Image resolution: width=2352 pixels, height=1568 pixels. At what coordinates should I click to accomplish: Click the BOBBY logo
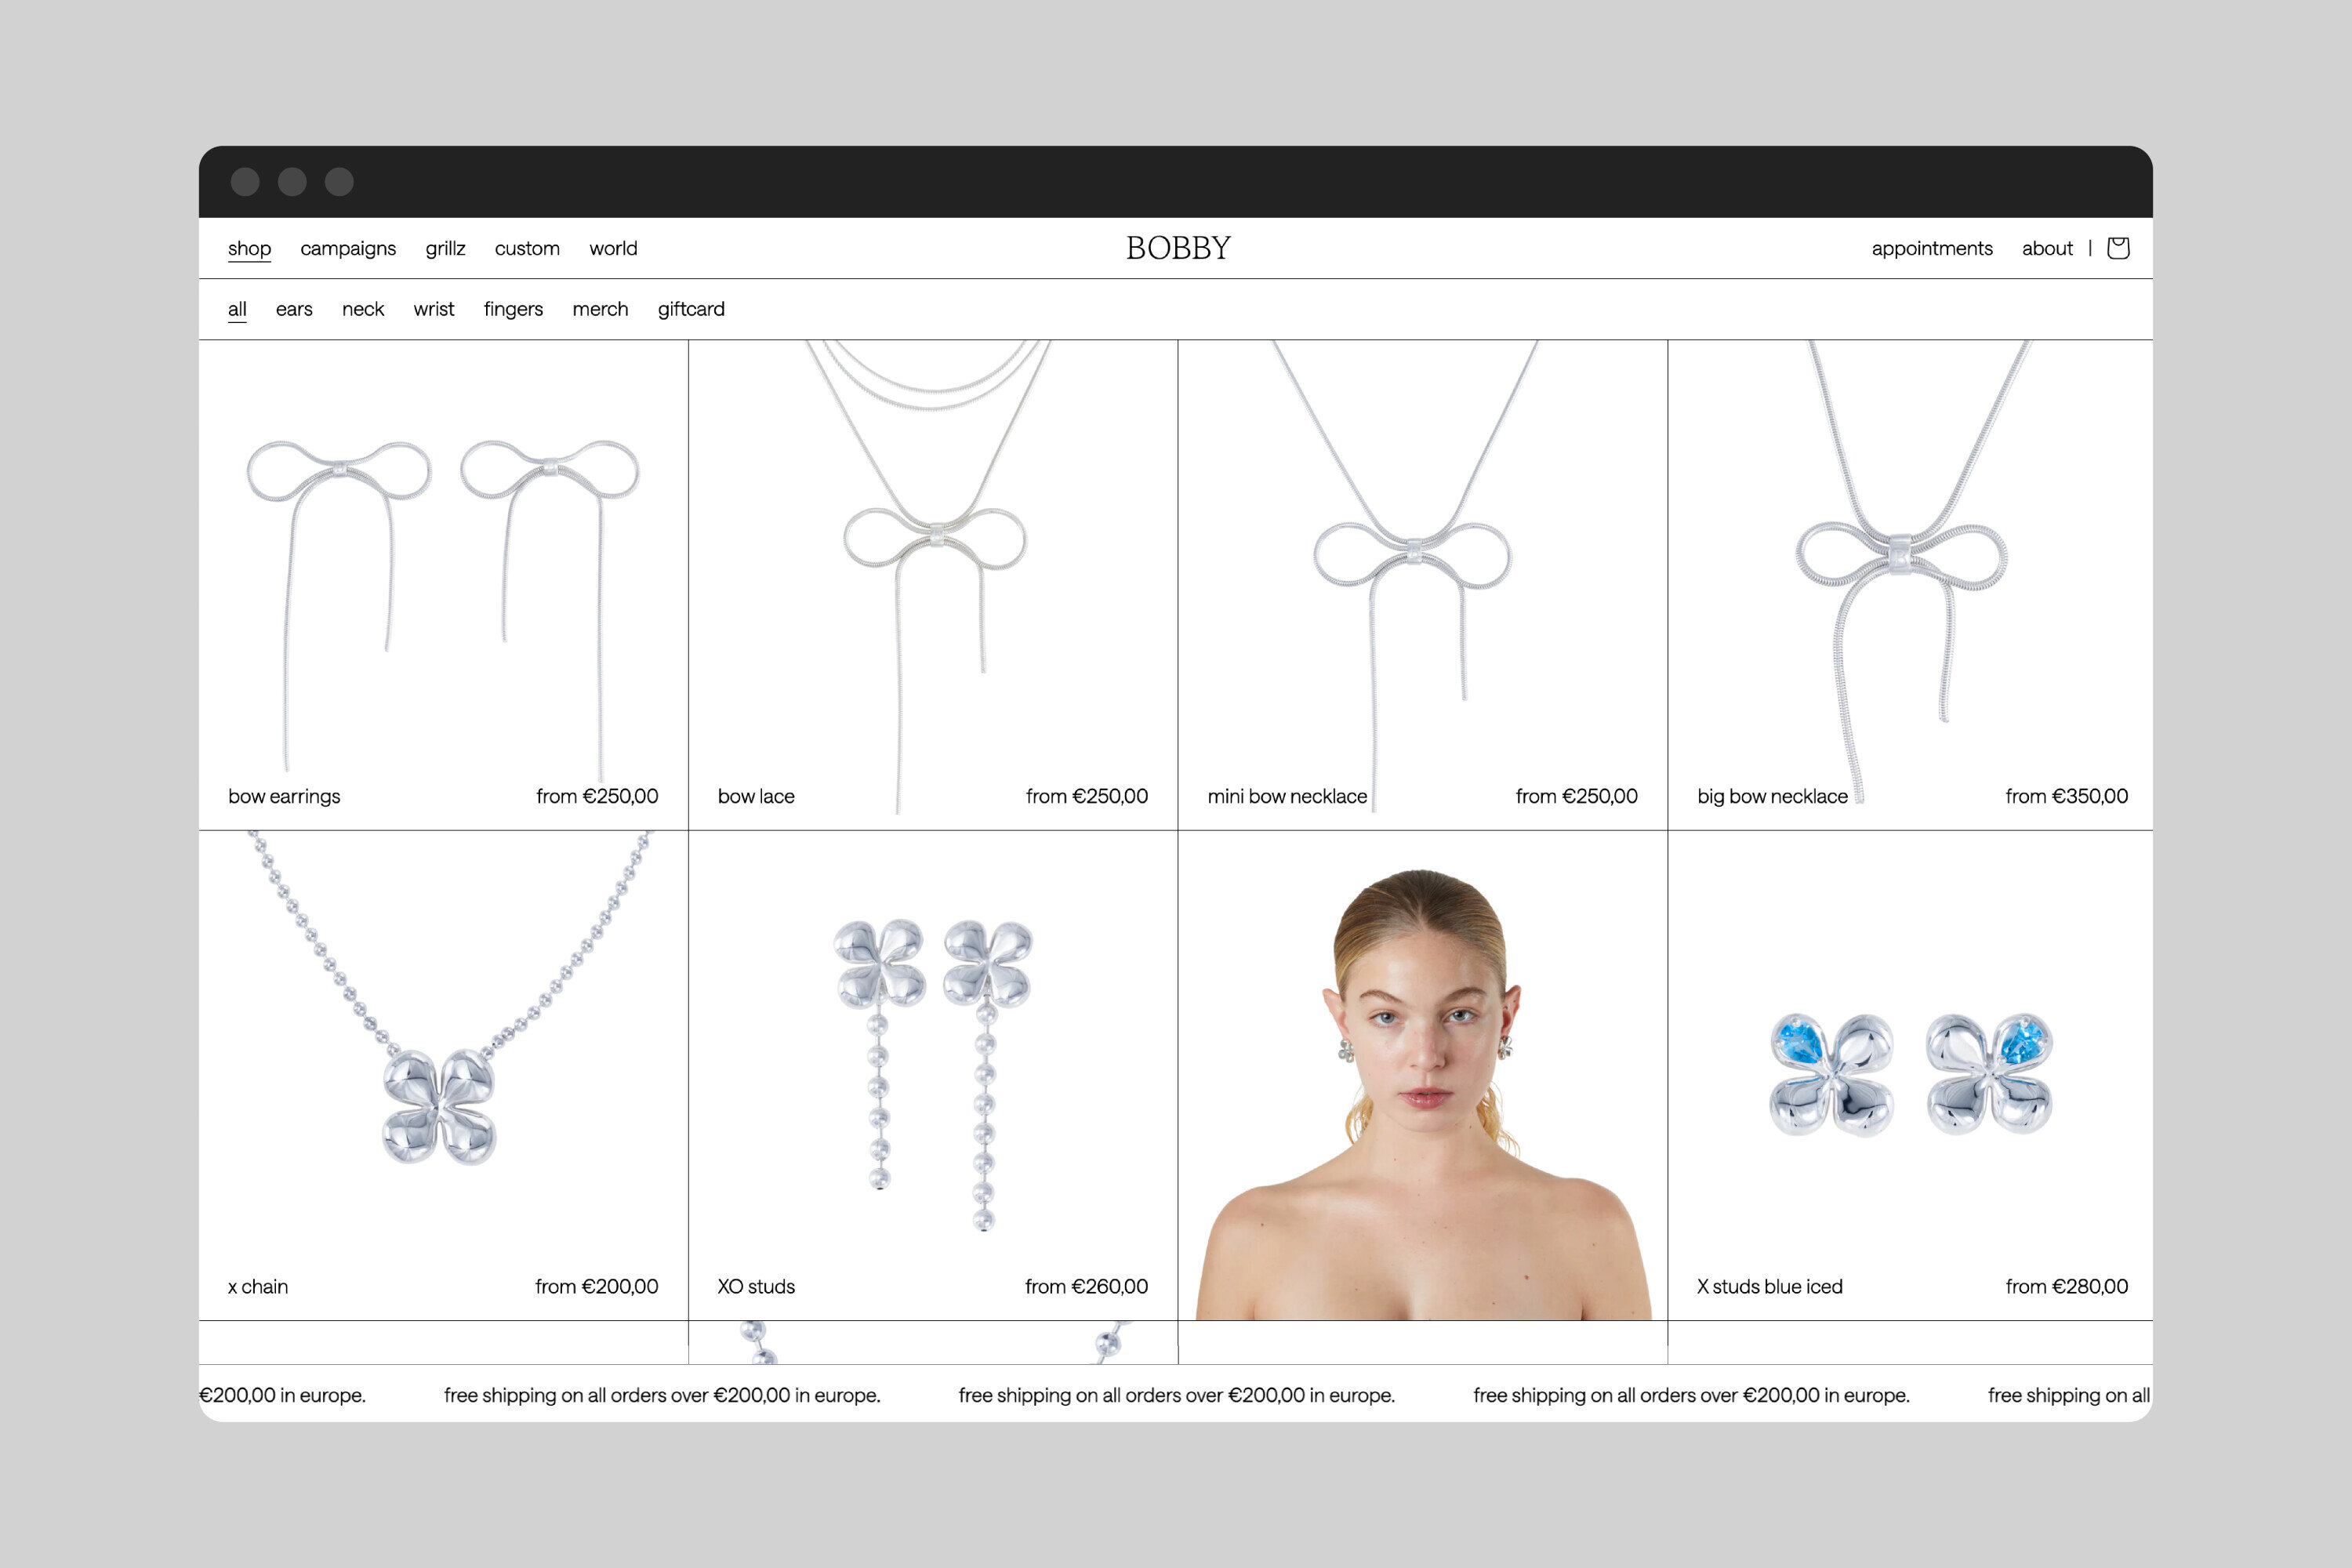tap(1178, 248)
